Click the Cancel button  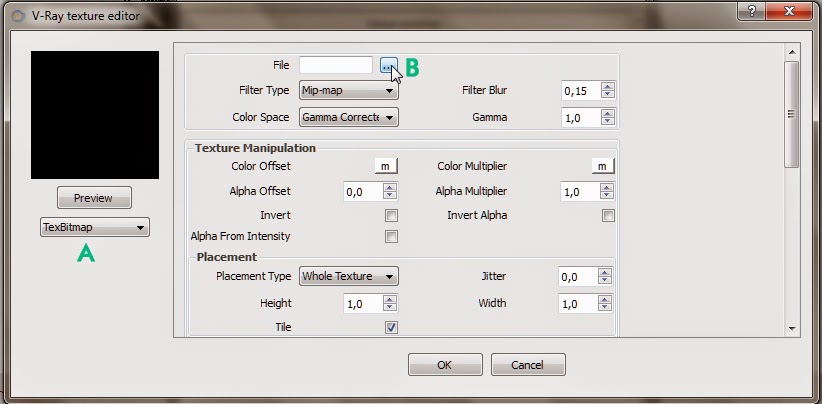click(528, 365)
